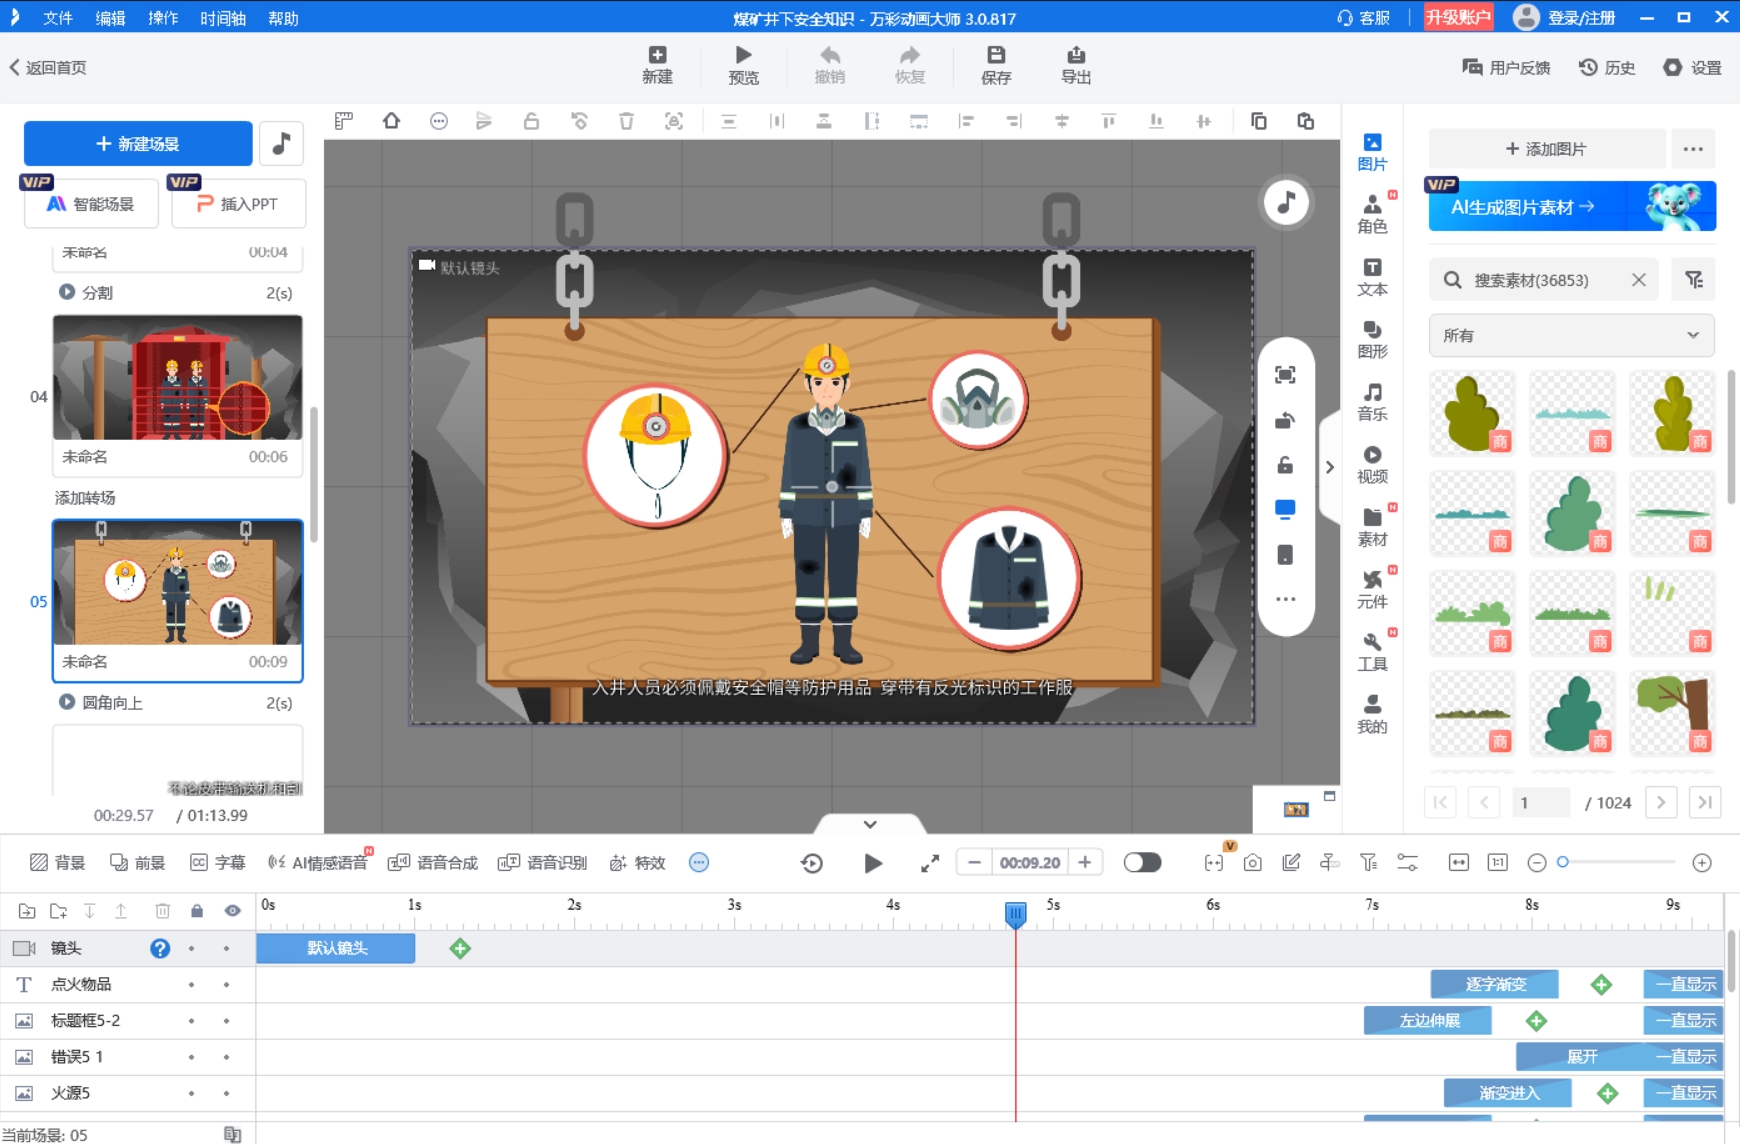
Task: Open the 工具 tools panel
Action: (x=1372, y=652)
